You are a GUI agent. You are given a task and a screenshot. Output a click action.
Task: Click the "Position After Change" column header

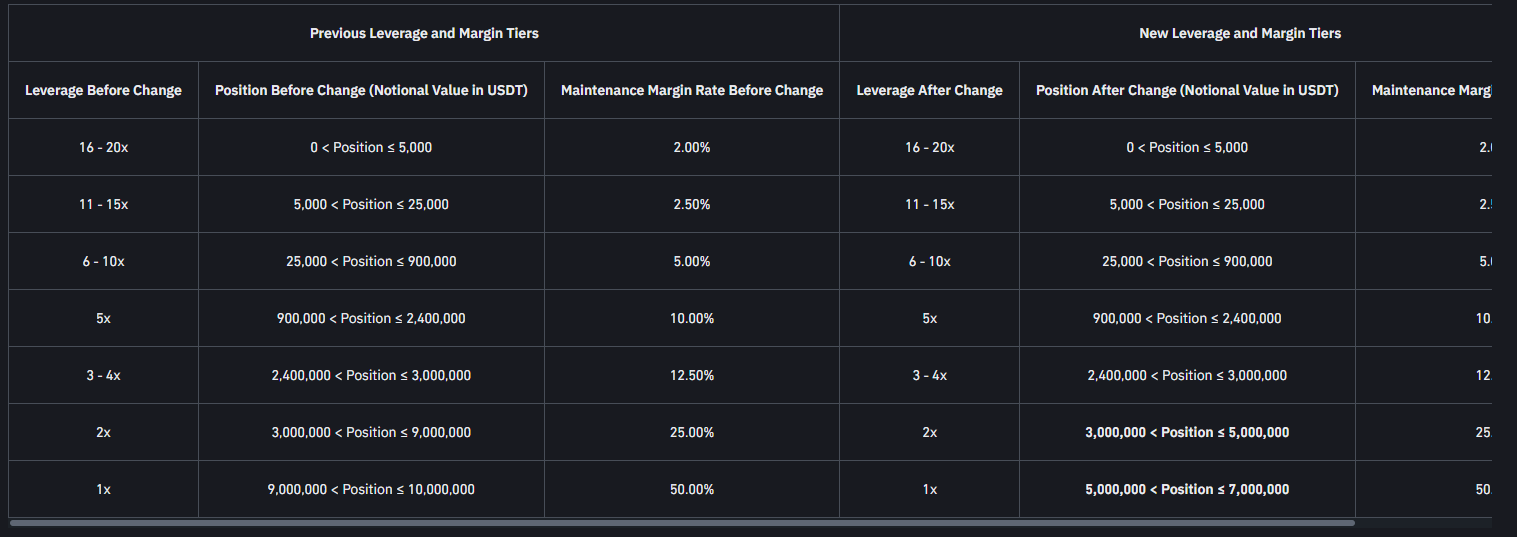point(1187,90)
